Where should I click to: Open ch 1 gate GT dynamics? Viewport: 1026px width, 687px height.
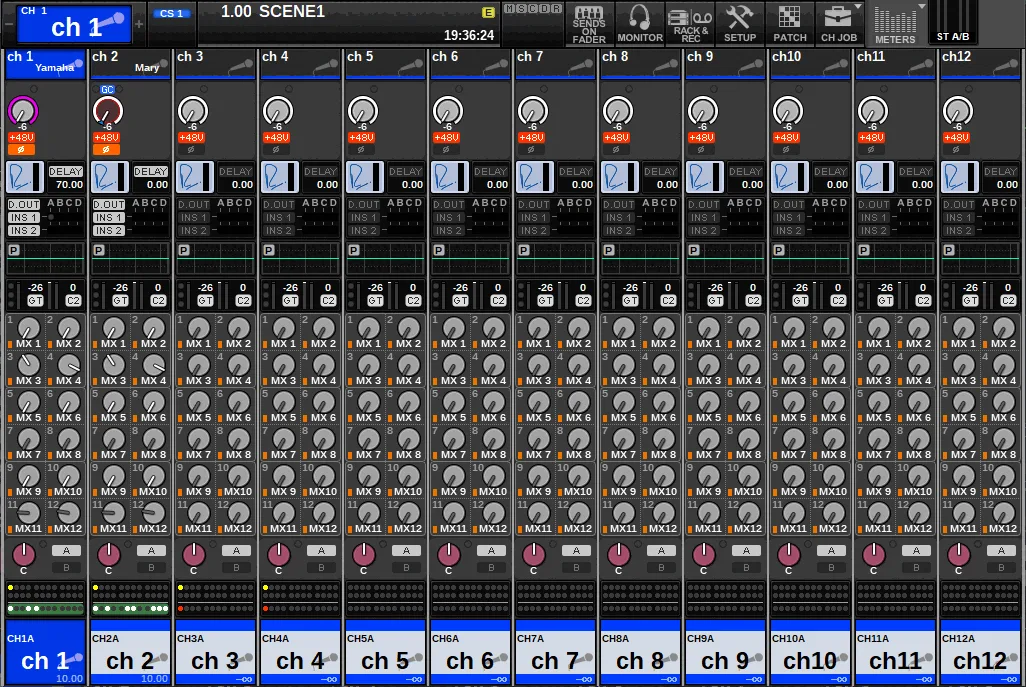pyautogui.click(x=35, y=300)
